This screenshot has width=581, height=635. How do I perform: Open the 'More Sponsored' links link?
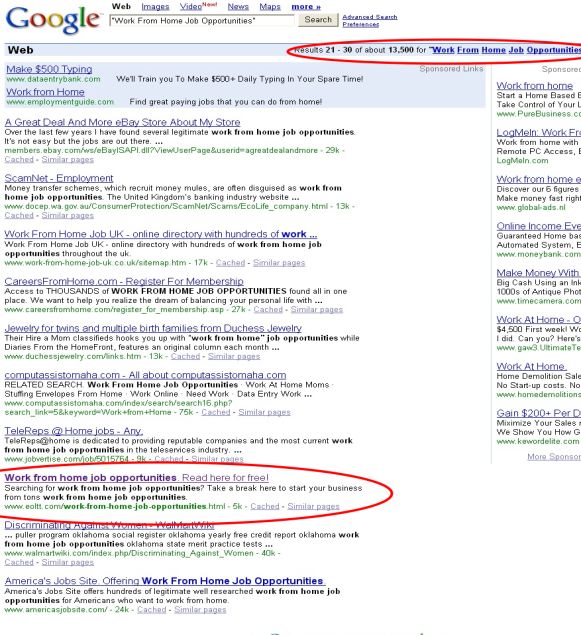[554, 457]
